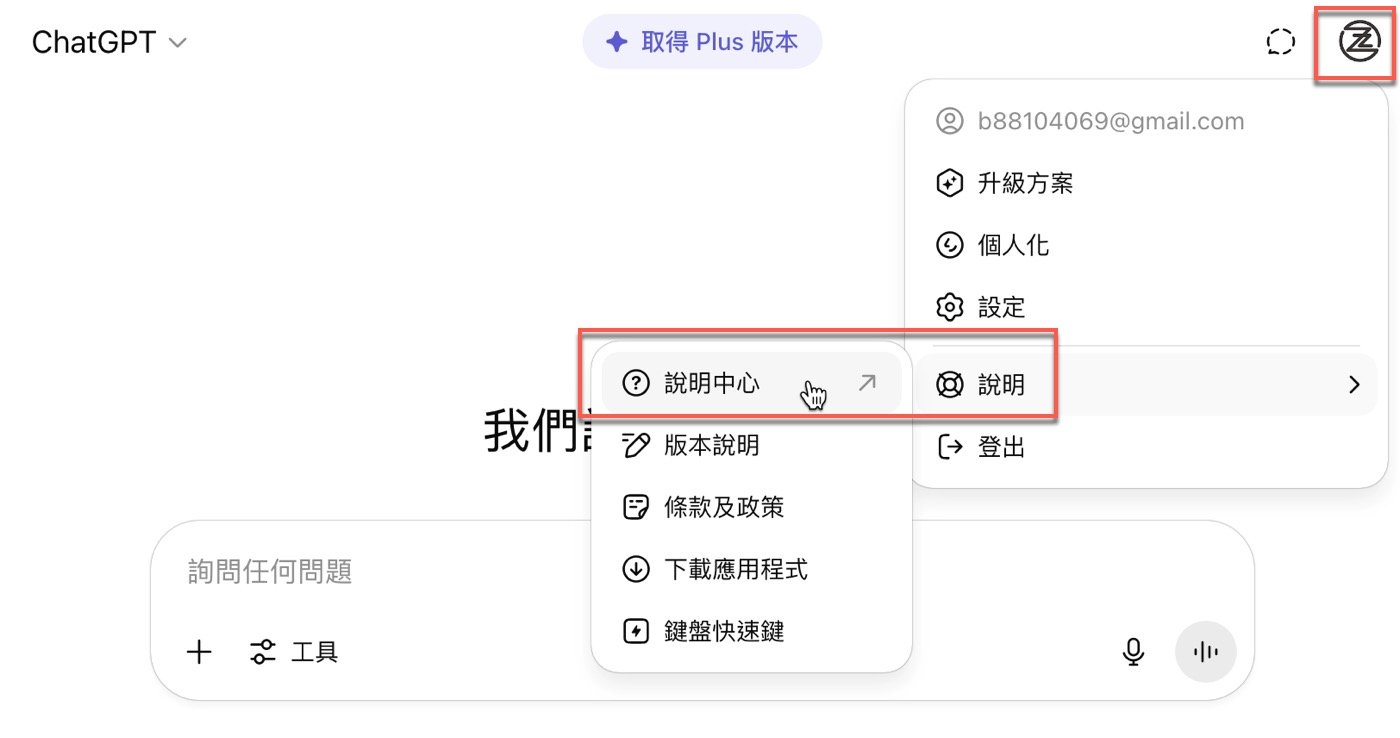Screen dimensions: 1400x738
Task: Click the 詢問任何問題 message input field
Action: (x=600, y=572)
